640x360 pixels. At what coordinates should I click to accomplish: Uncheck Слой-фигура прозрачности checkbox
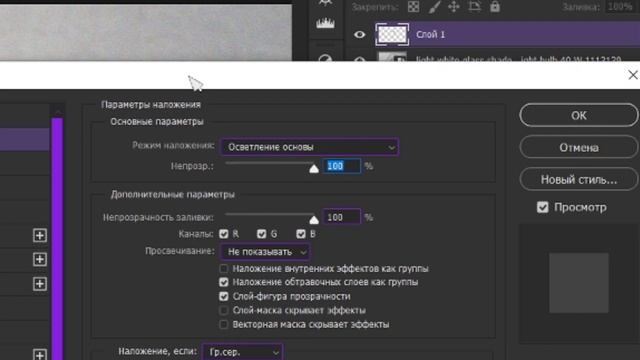pyautogui.click(x=224, y=296)
